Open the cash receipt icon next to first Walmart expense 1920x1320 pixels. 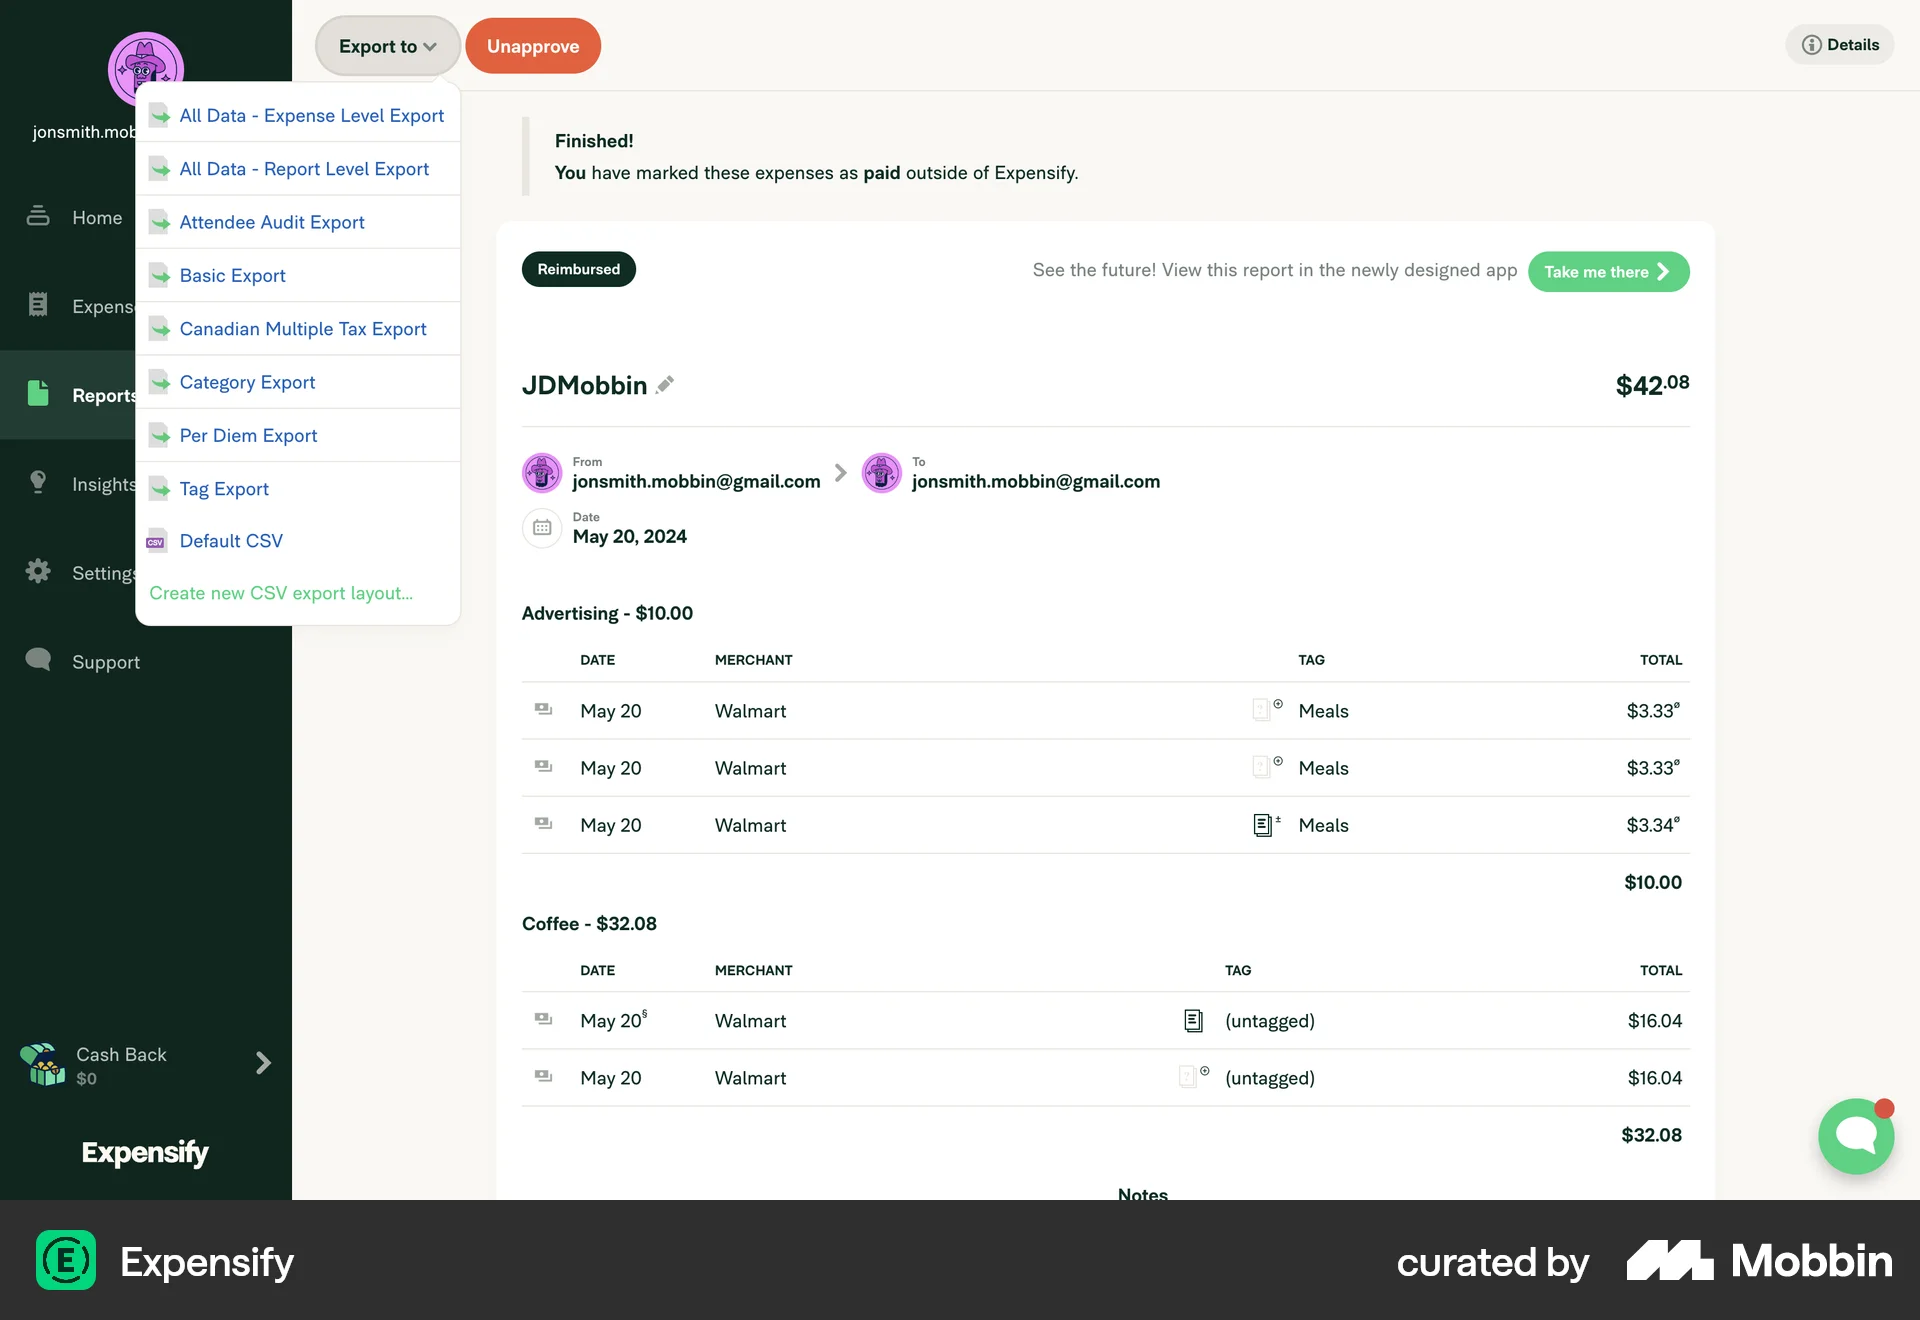tap(543, 709)
